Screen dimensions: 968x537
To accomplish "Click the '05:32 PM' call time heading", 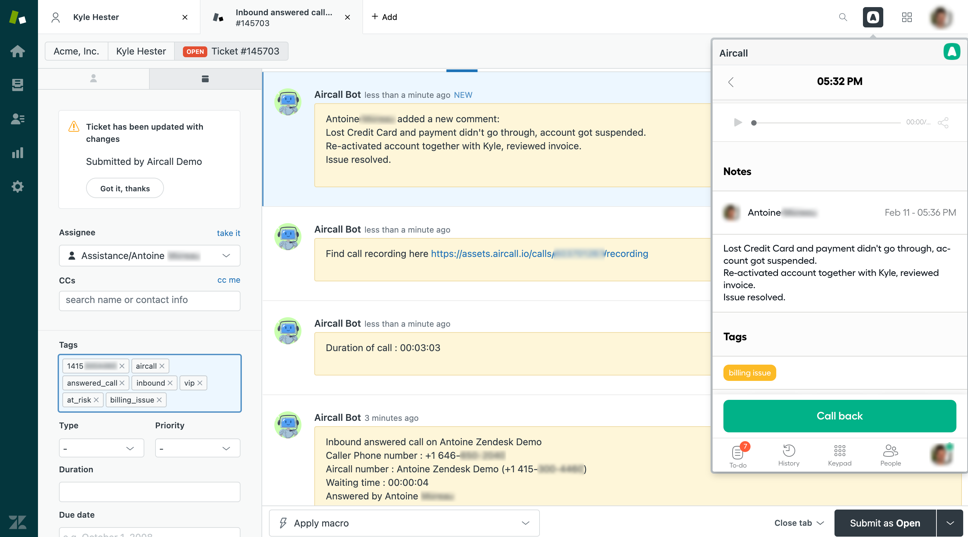I will click(840, 81).
